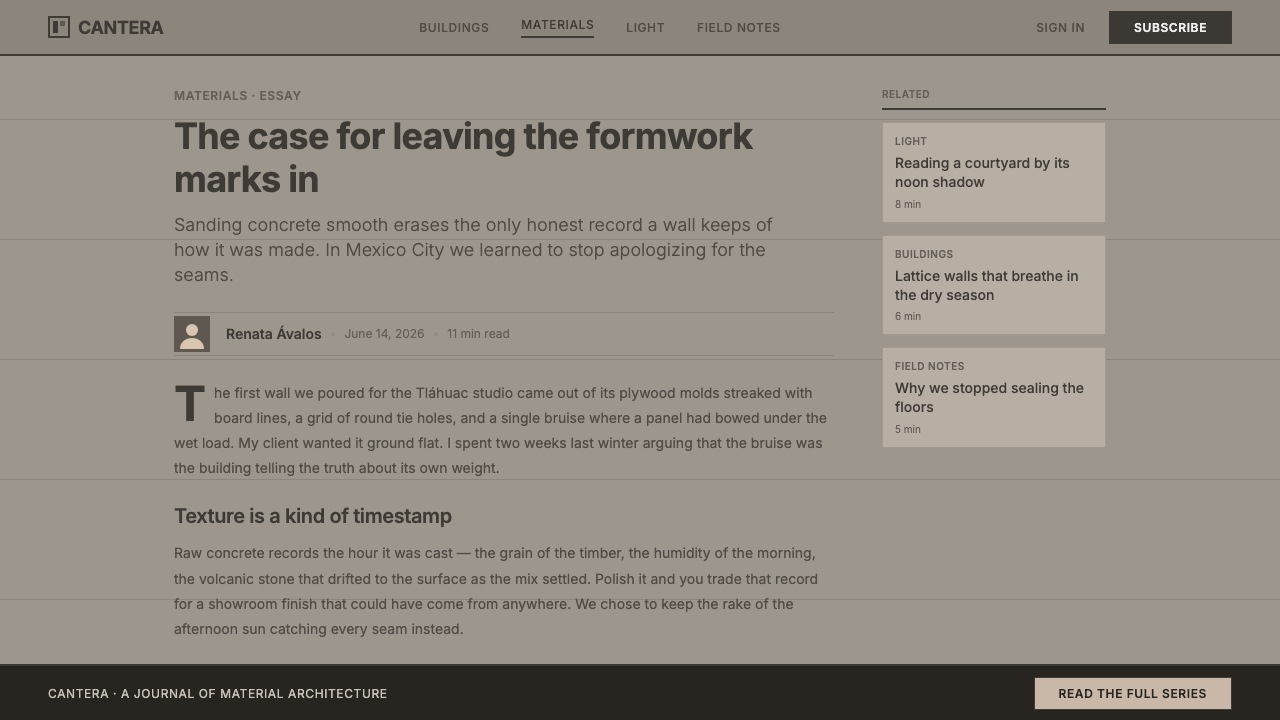Open author Renata Ávalos avatar
Image resolution: width=1280 pixels, height=720 pixels.
click(192, 334)
